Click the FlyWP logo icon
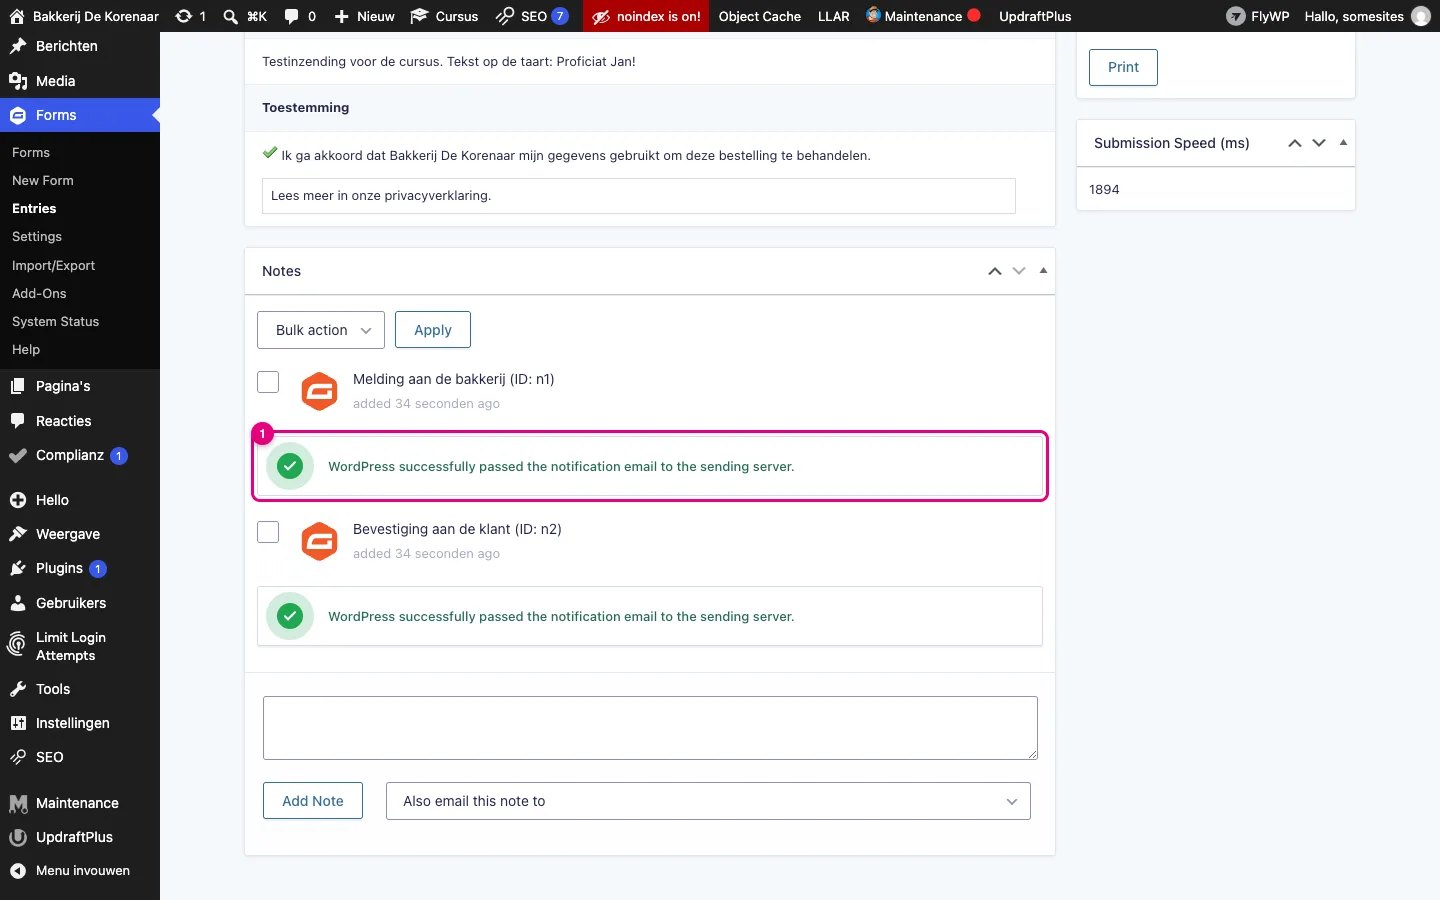 [x=1236, y=16]
